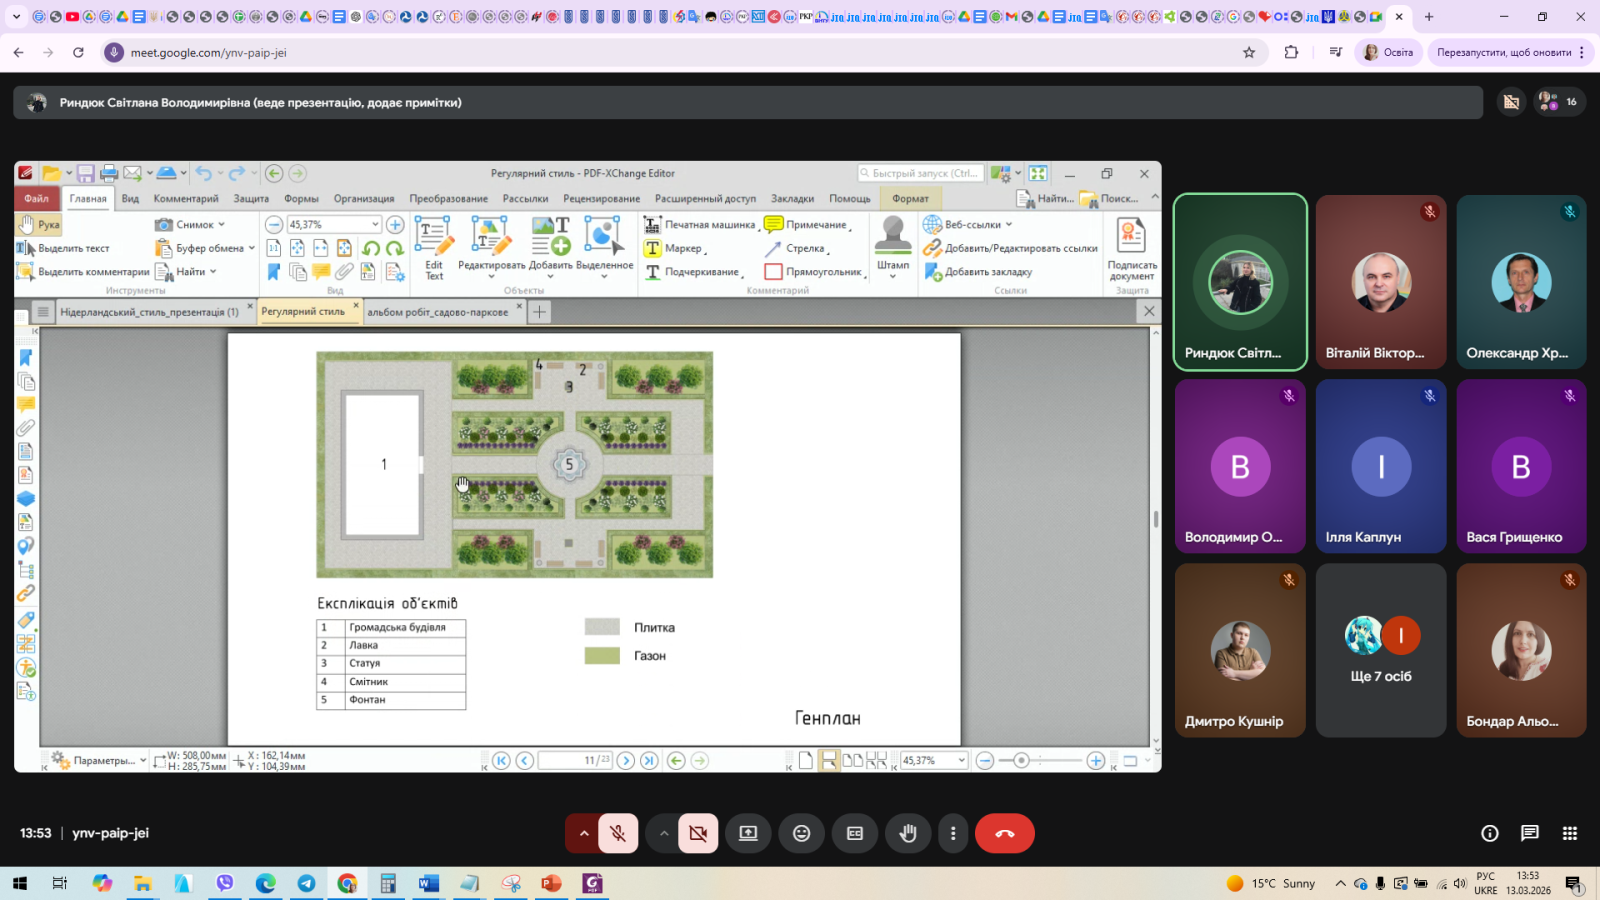Click the Present screen icon
The width and height of the screenshot is (1600, 900).
click(x=748, y=833)
